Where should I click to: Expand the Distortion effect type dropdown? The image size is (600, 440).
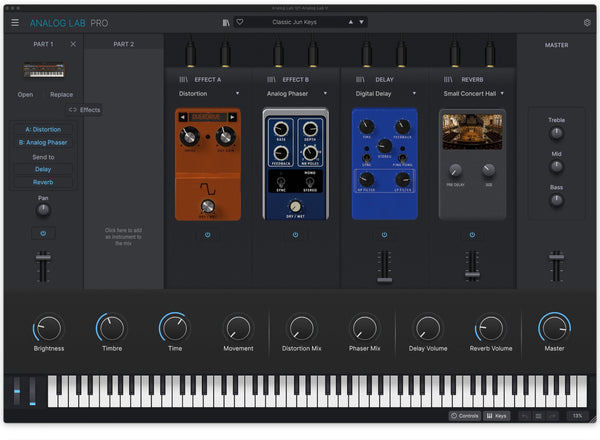(238, 93)
